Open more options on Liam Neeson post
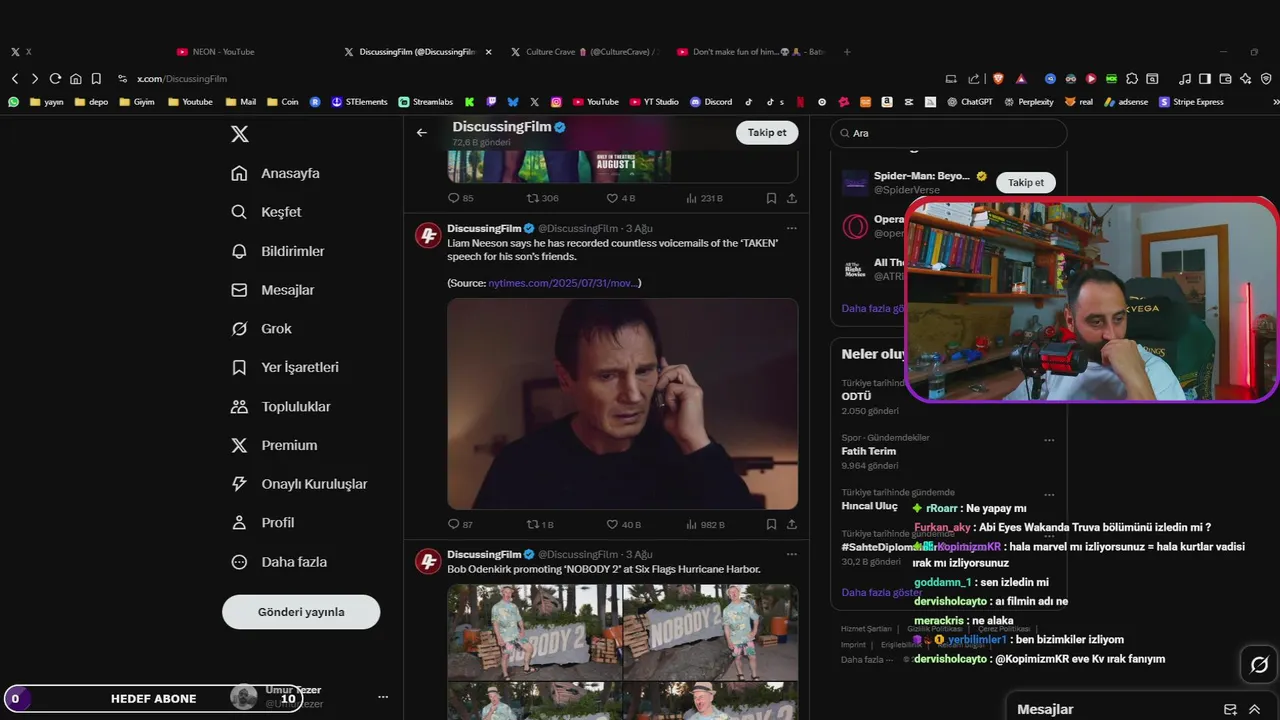 point(791,228)
